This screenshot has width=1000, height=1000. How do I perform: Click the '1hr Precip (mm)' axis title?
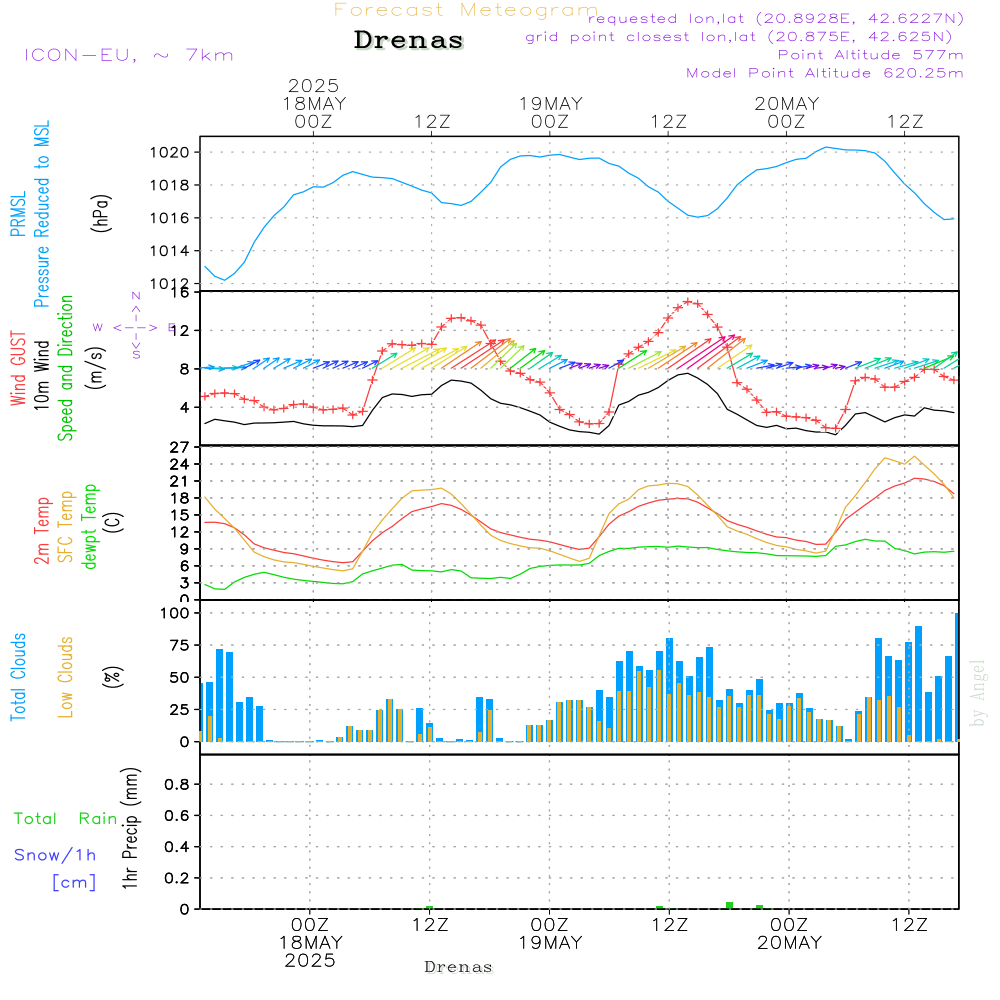[x=131, y=828]
